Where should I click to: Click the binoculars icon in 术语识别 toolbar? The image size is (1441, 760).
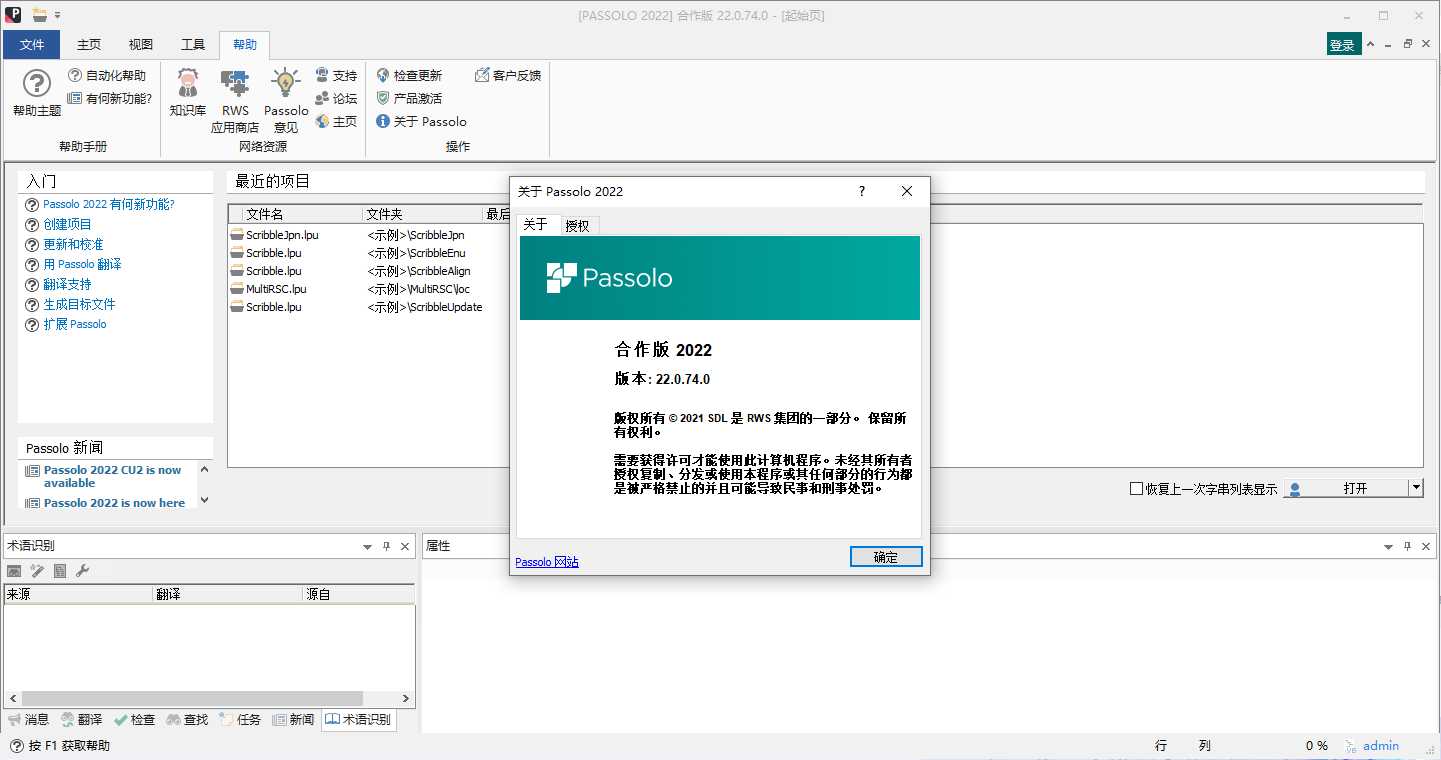coord(14,570)
